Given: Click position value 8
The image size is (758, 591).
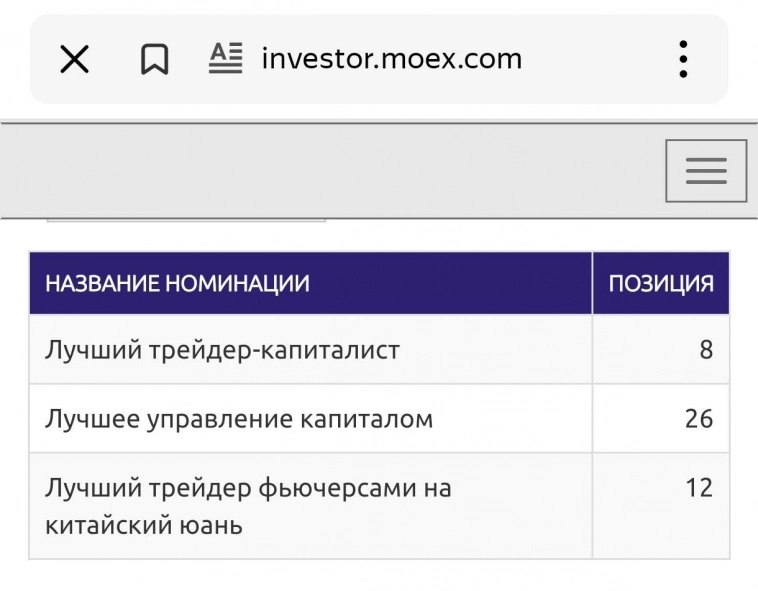Looking at the screenshot, I should [x=706, y=350].
